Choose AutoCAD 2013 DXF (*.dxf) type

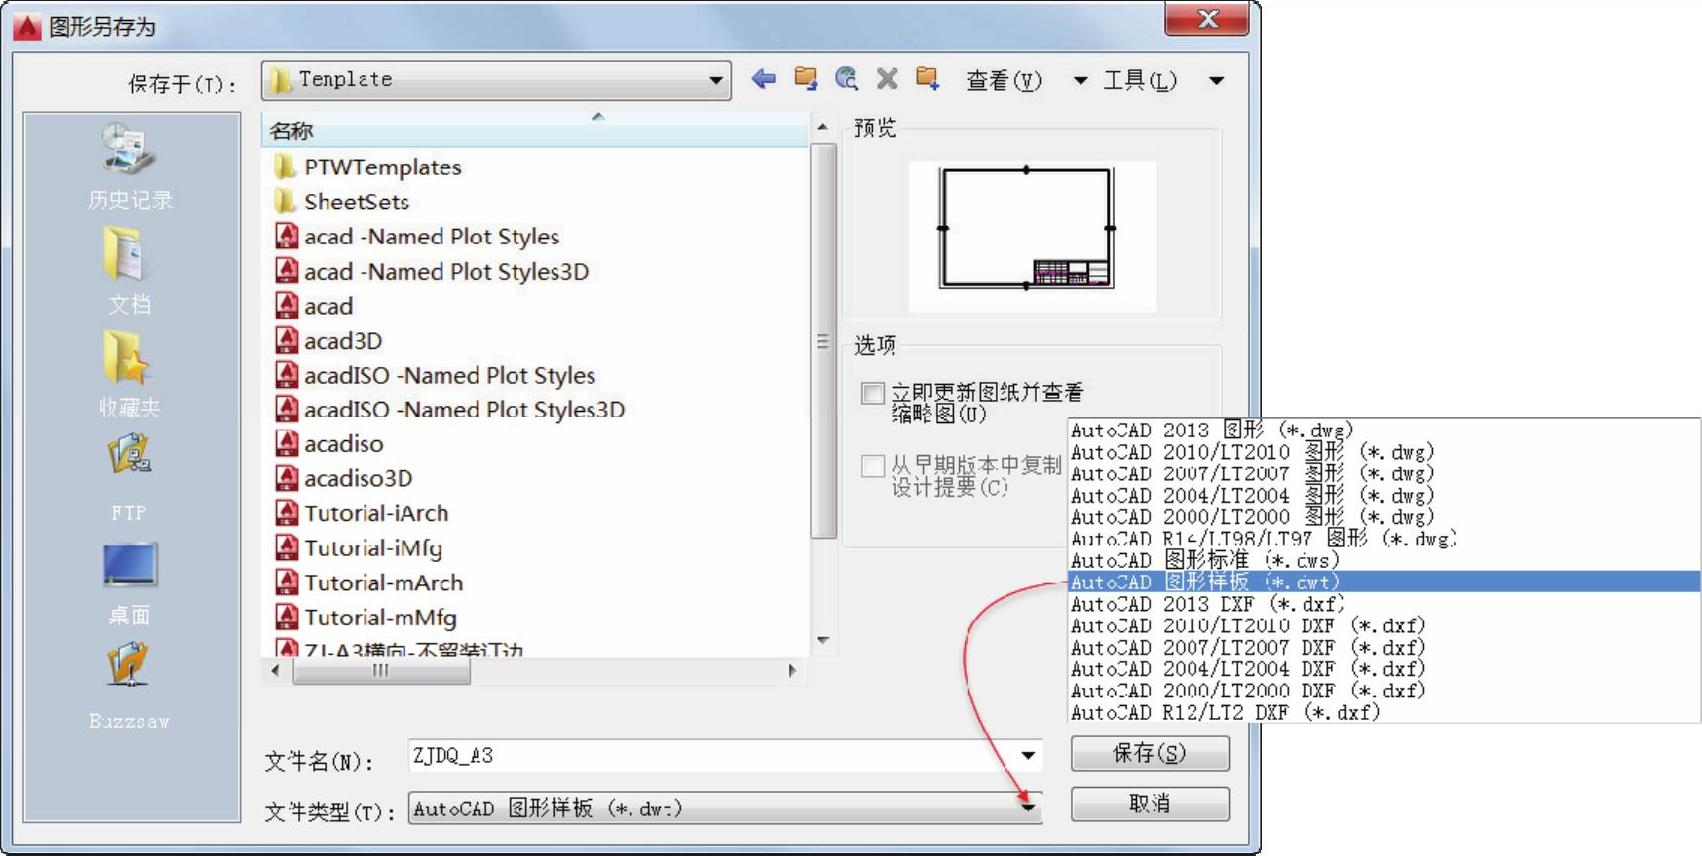(1384, 604)
